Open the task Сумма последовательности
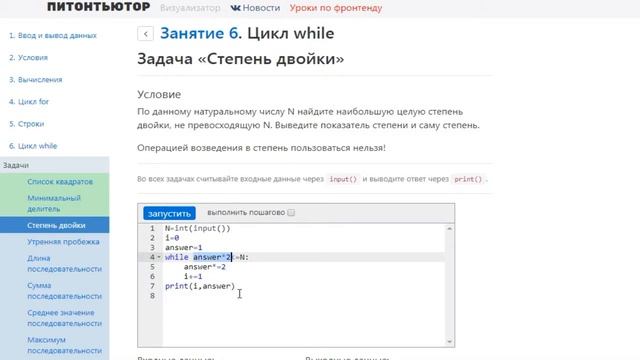The image size is (640, 360). tap(64, 291)
